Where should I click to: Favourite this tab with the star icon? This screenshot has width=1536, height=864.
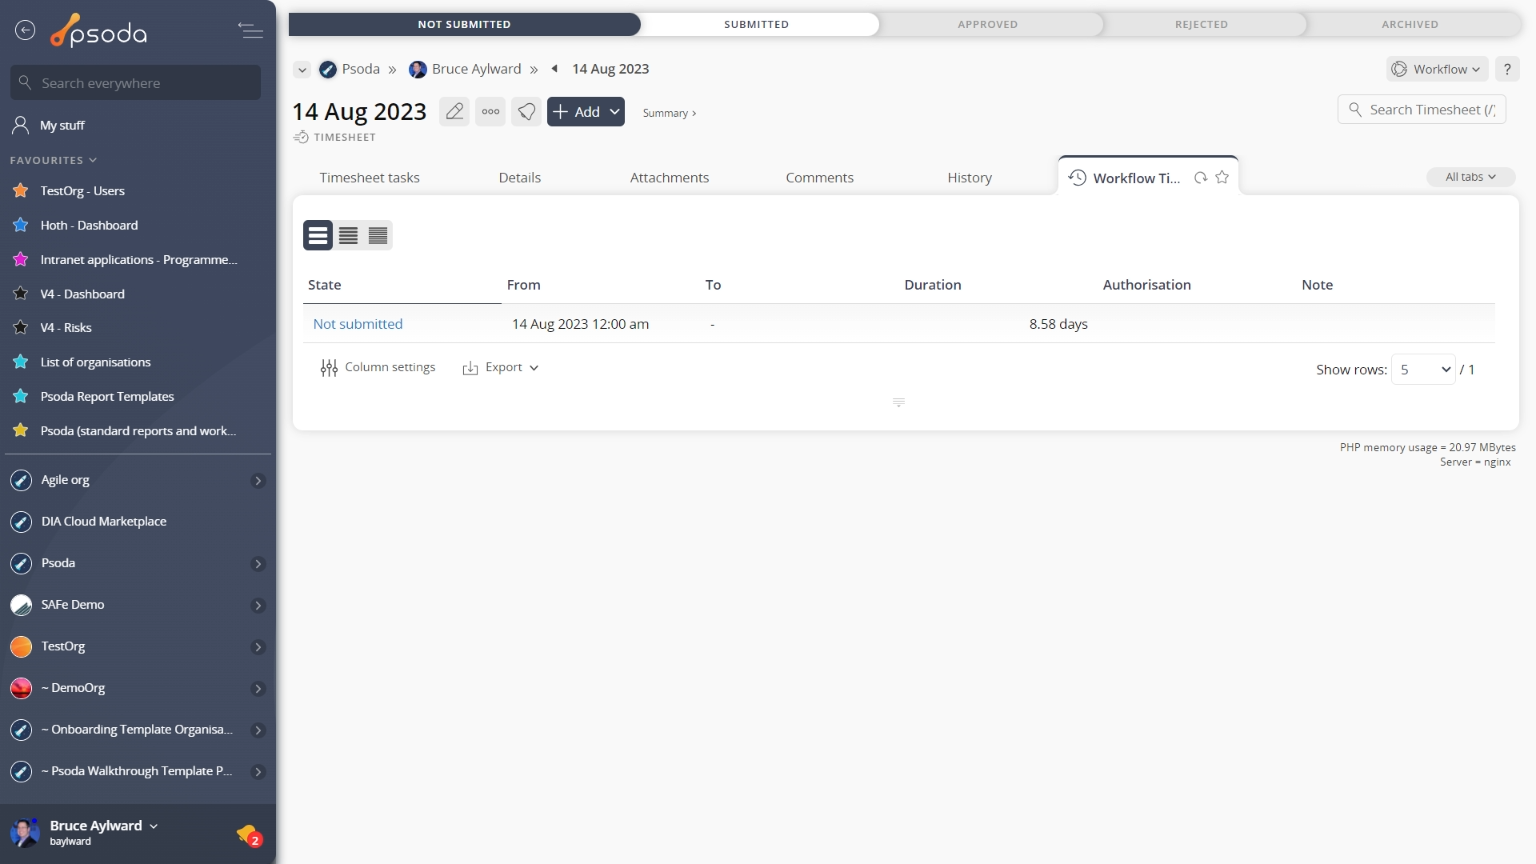[x=1222, y=177]
